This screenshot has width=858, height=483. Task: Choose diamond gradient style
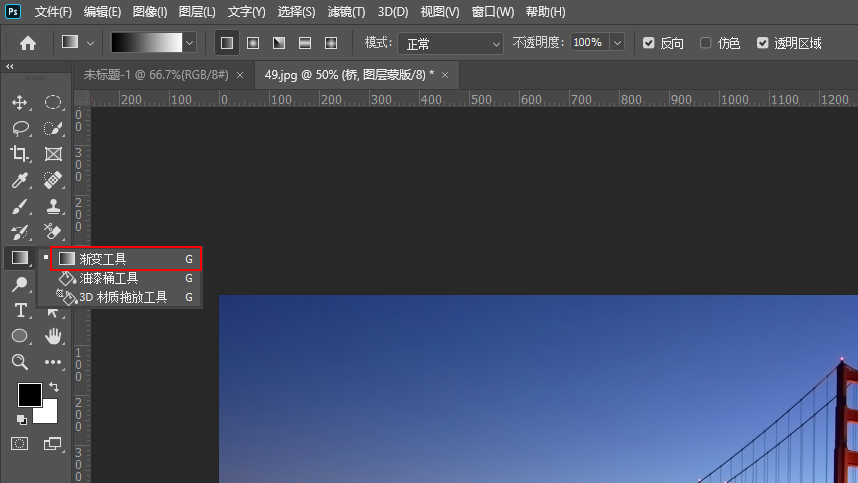tap(331, 43)
